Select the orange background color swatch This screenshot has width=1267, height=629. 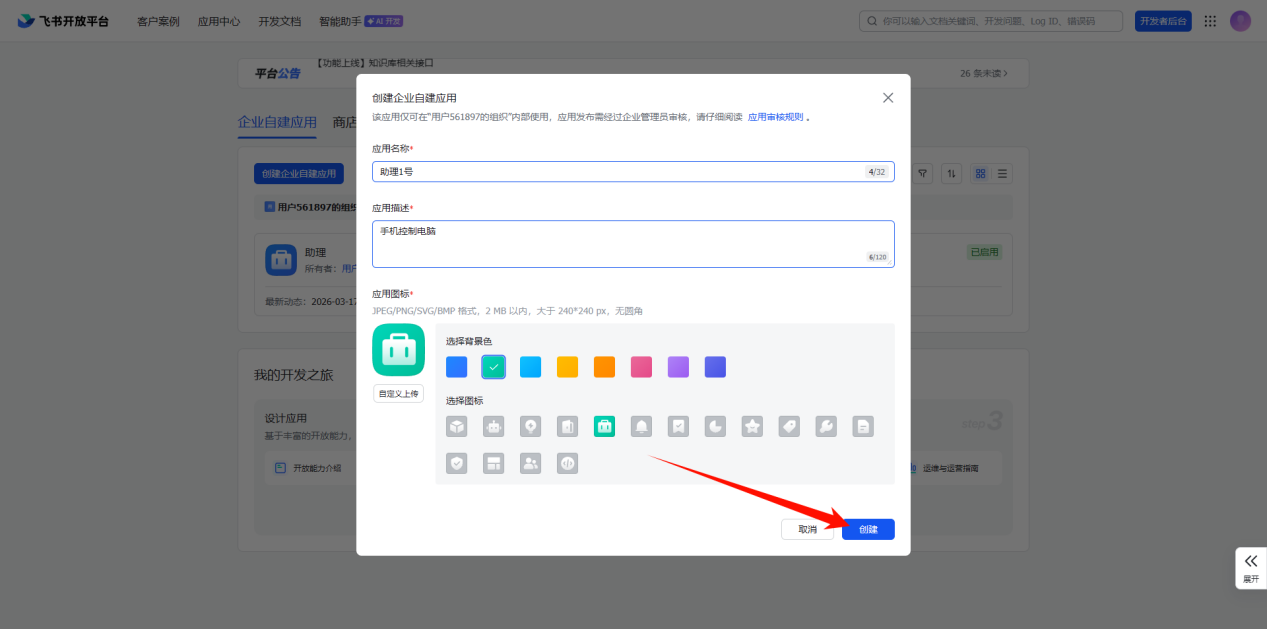pos(604,367)
